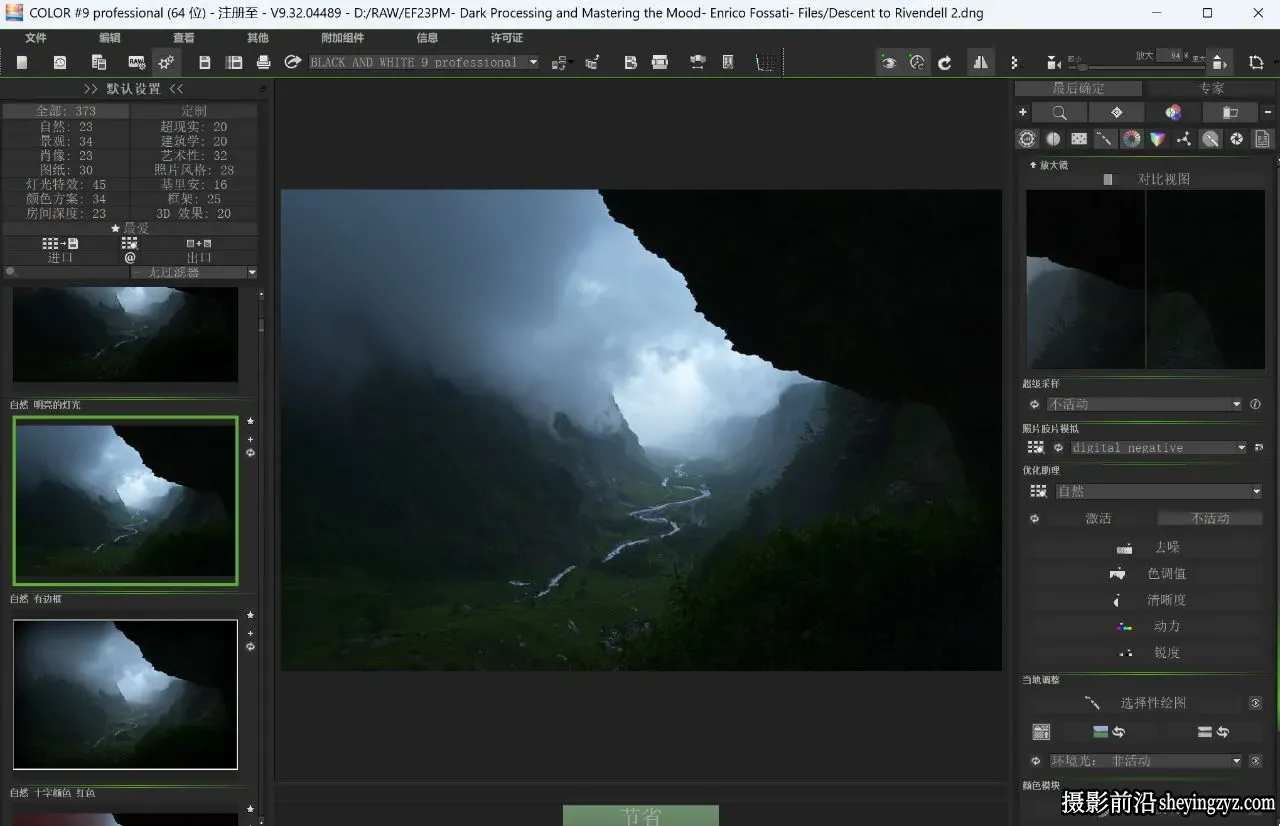Open the history/timeline browser icon
Image resolution: width=1280 pixels, height=826 pixels.
tap(60, 62)
